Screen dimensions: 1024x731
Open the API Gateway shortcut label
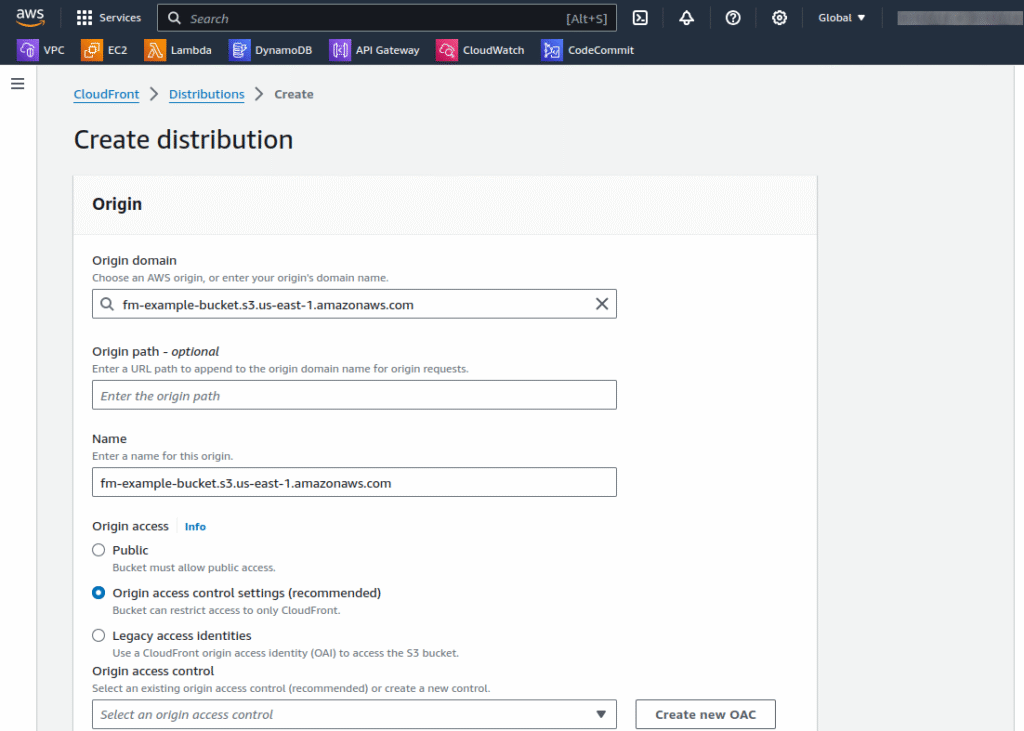387,50
